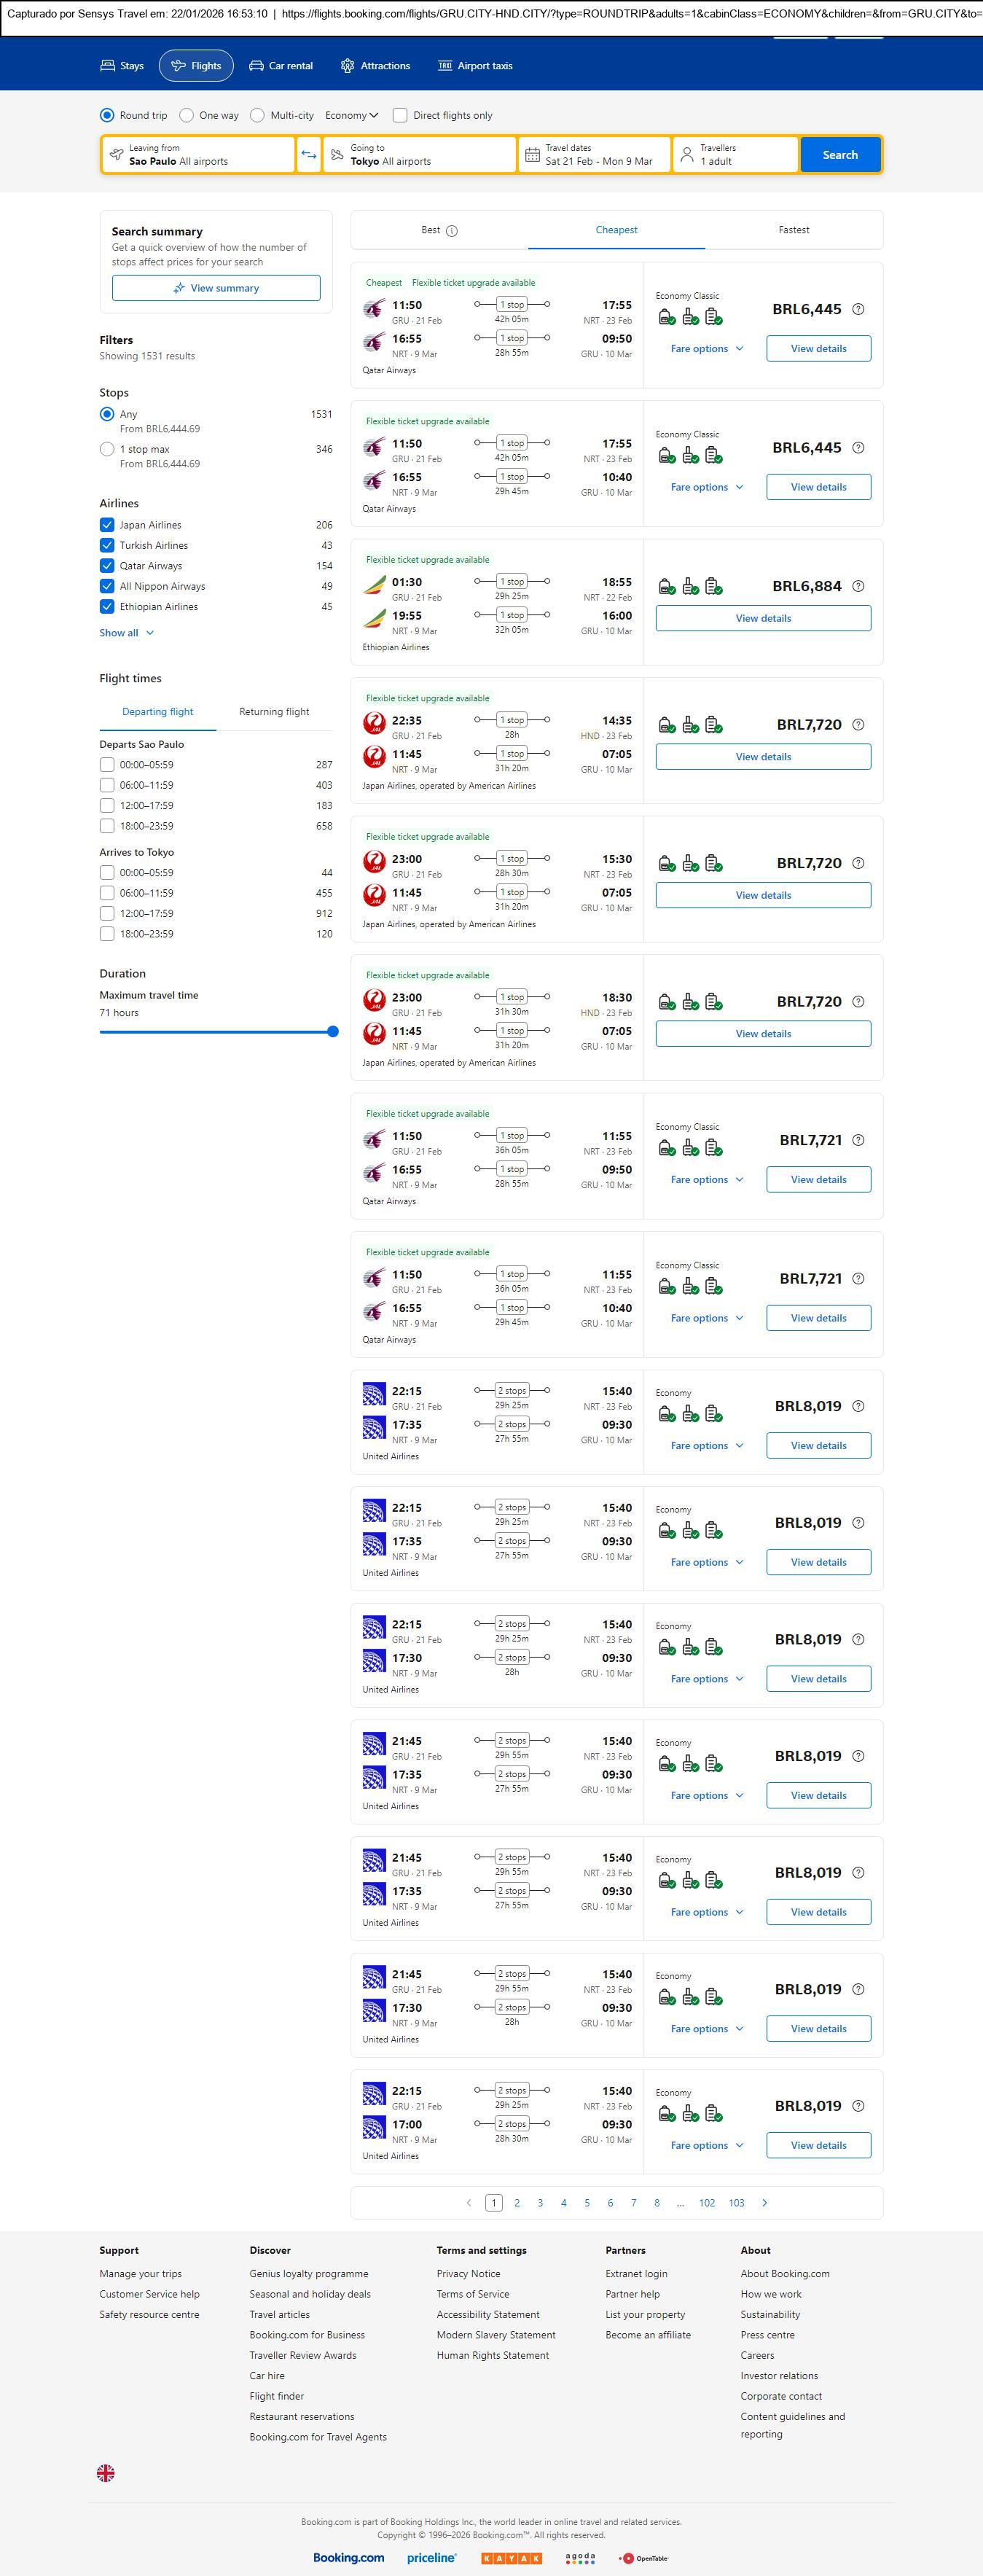This screenshot has width=983, height=2576.
Task: Go to next results page arrow
Action: (765, 2202)
